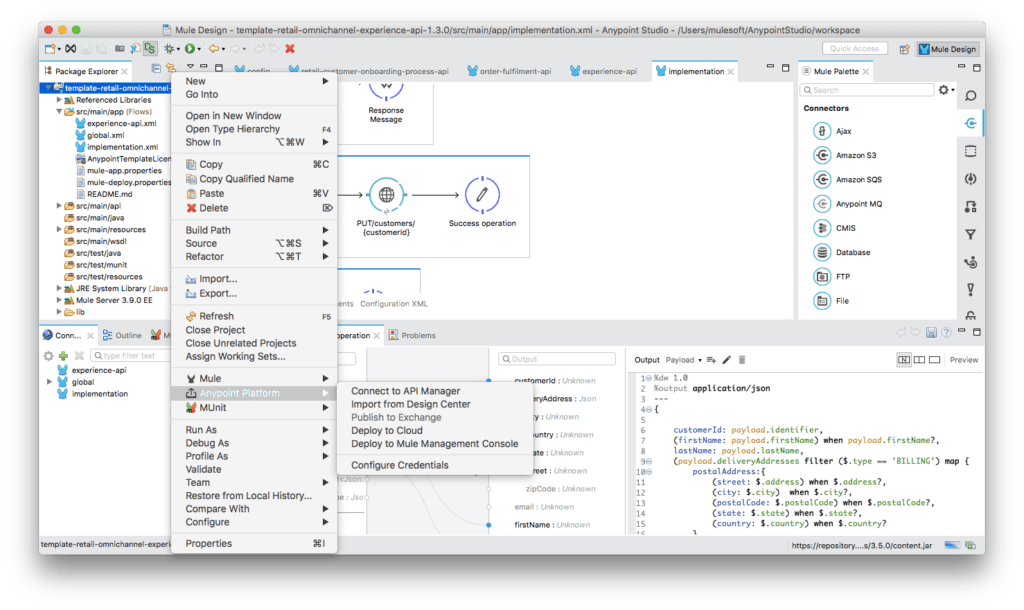The width and height of the screenshot is (1024, 610).
Task: Open the dropdown arrow next to the Run button
Action: [x=200, y=49]
